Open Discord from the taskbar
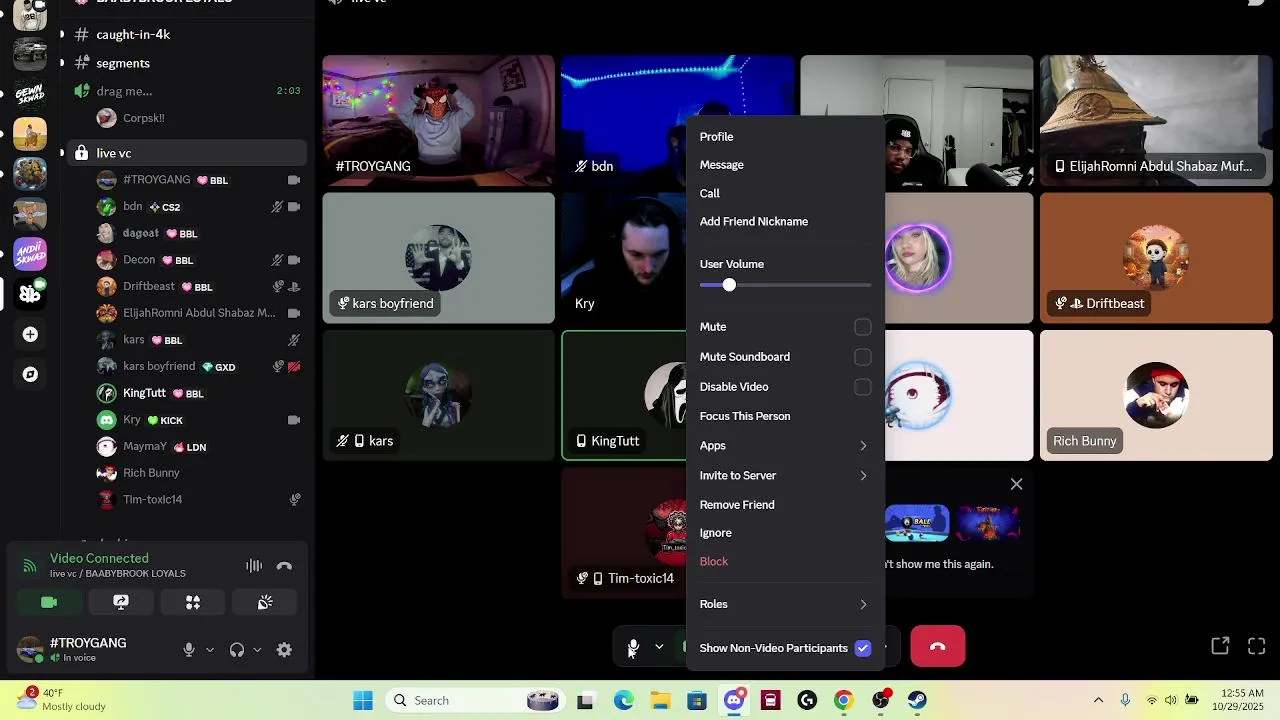The image size is (1280, 720). [x=734, y=700]
